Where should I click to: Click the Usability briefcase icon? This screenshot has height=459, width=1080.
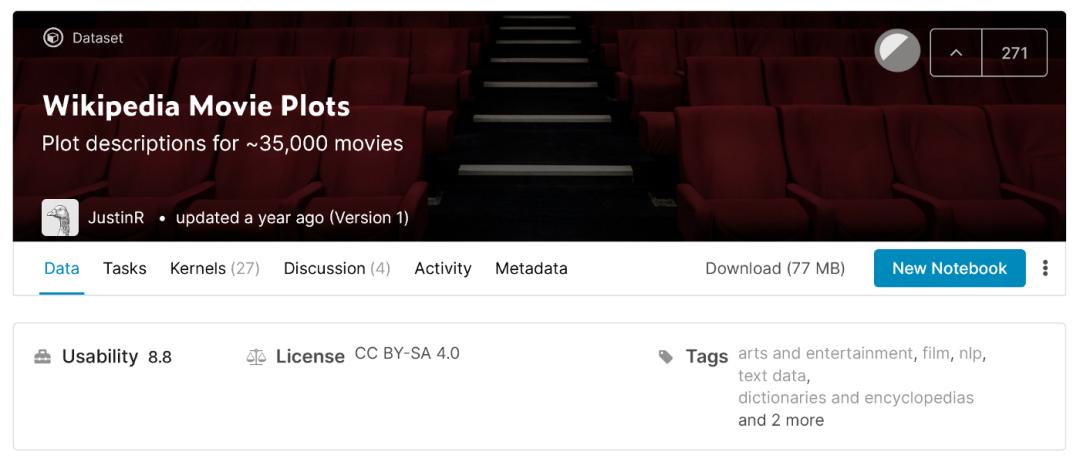point(43,357)
